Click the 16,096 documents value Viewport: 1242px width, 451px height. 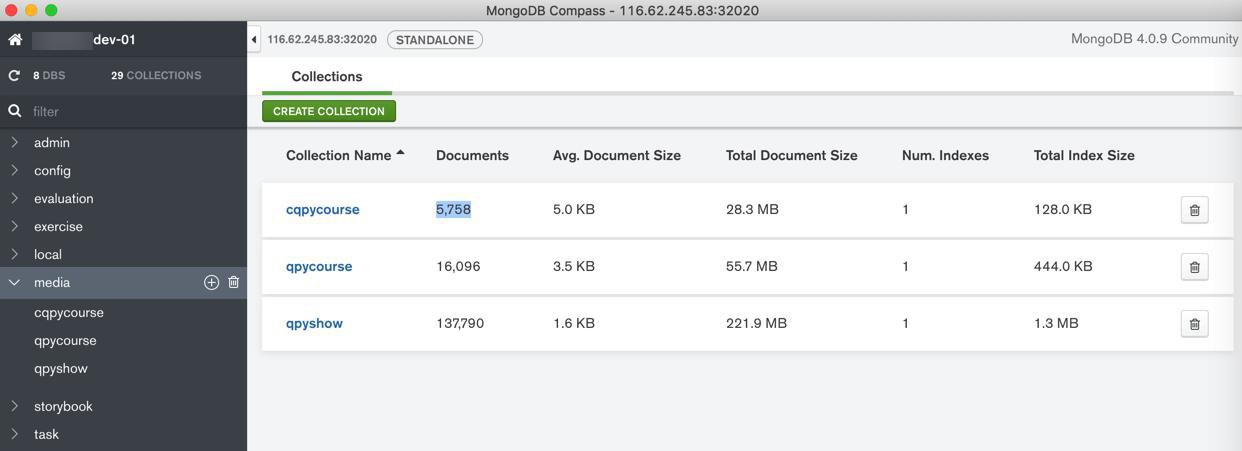(x=458, y=267)
